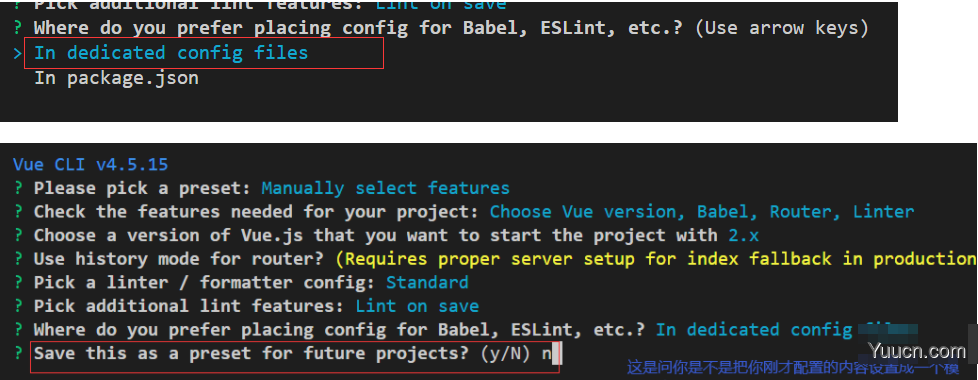Screen dimensions: 978x380
Task: Click the question mark before 'Save this as a preset'
Action: [x=18, y=353]
